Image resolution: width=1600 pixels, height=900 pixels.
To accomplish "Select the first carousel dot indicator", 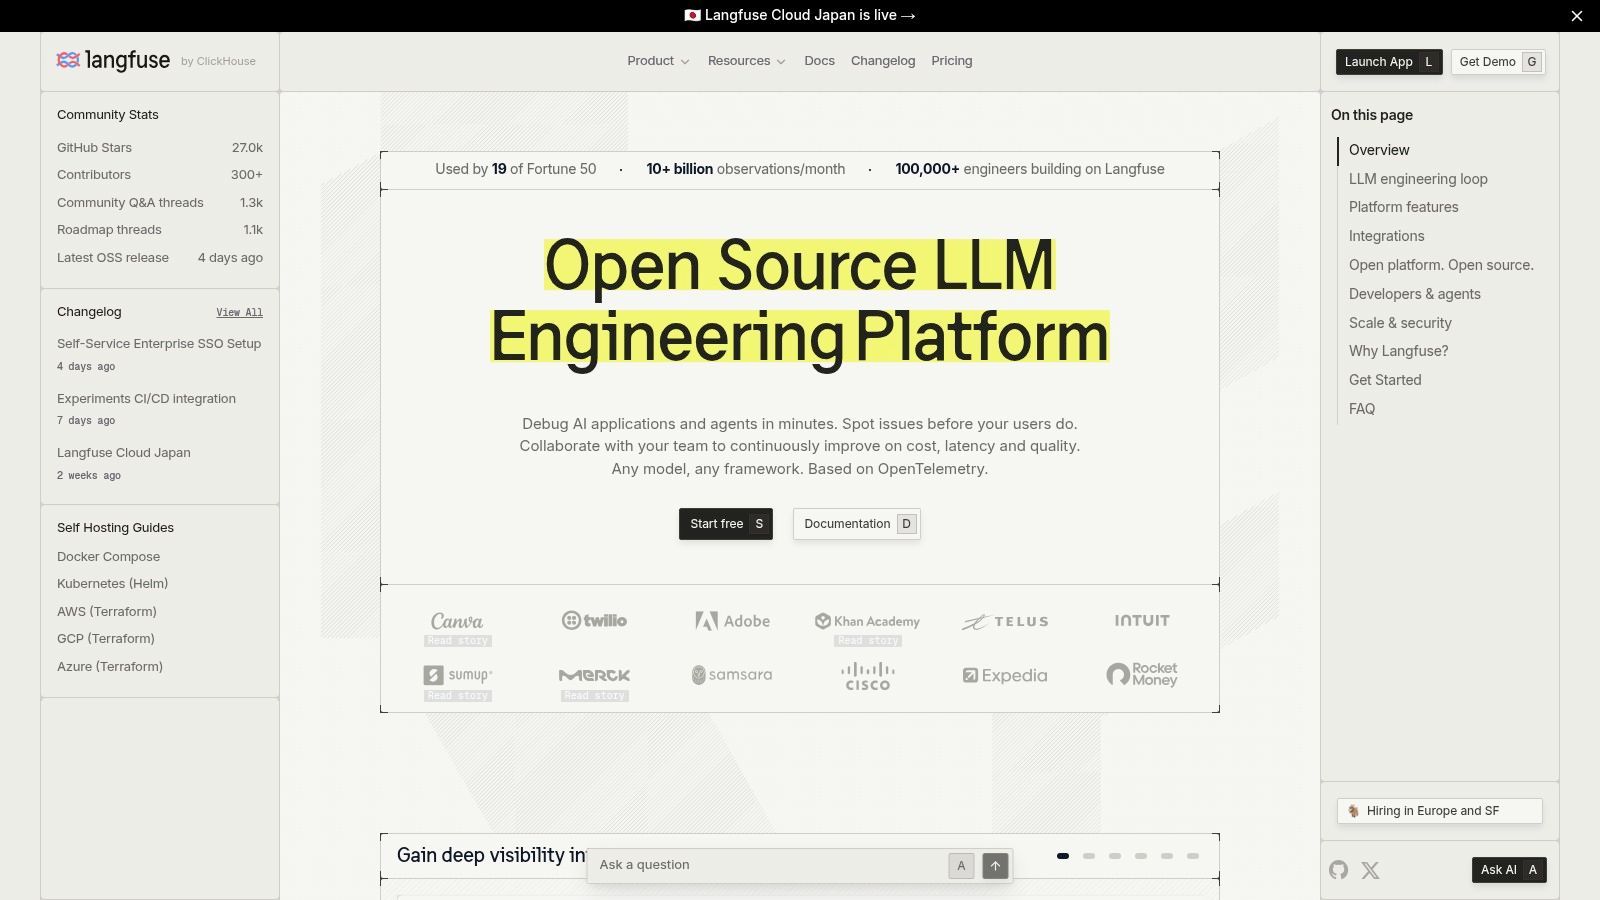I will [1063, 856].
